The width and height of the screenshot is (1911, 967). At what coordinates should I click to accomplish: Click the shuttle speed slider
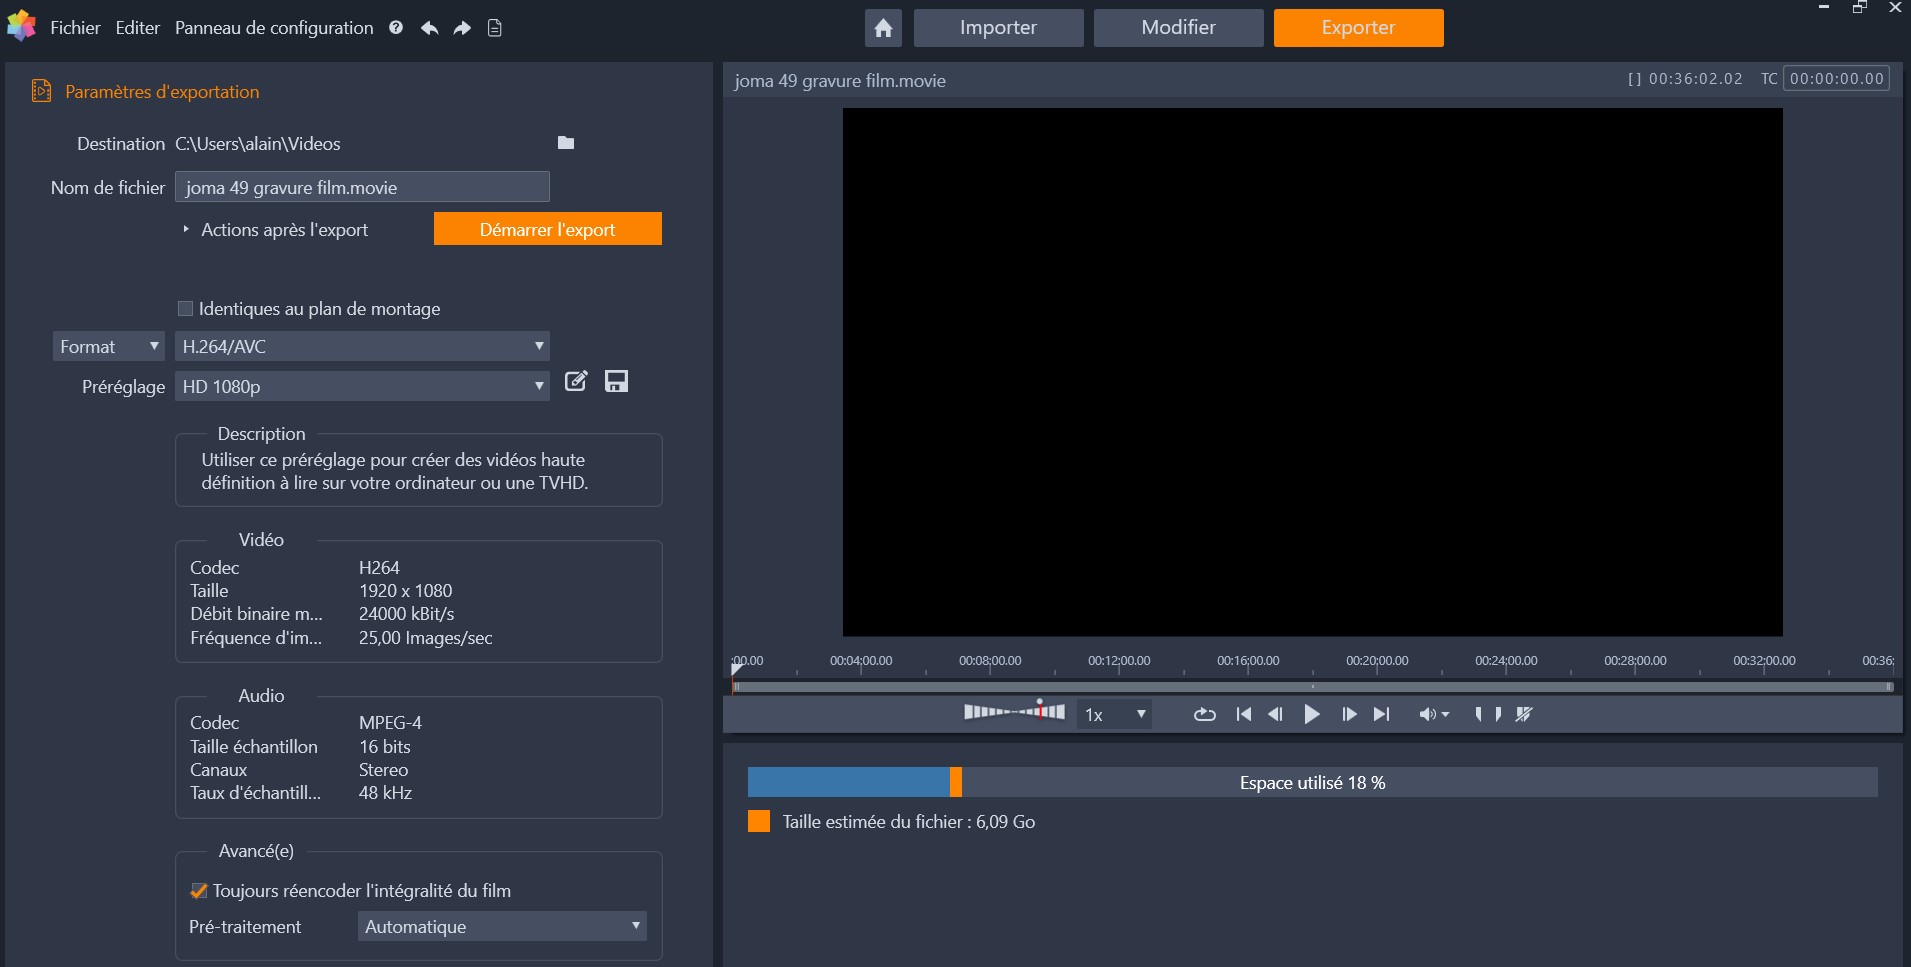coord(1013,712)
